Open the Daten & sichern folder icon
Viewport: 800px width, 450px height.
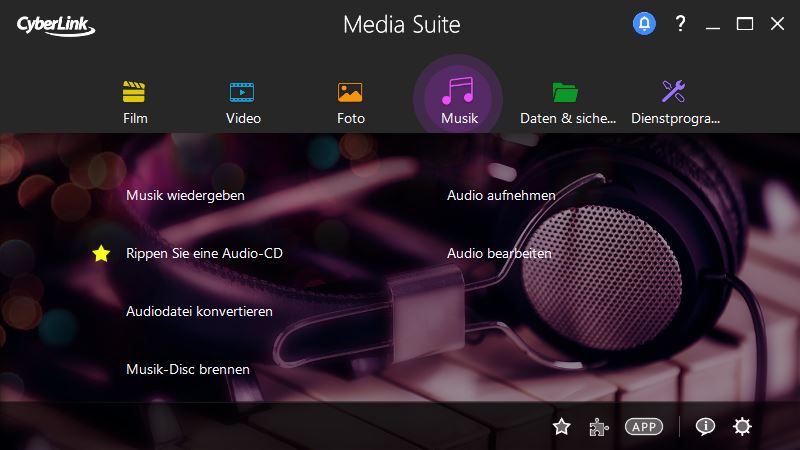pos(566,93)
